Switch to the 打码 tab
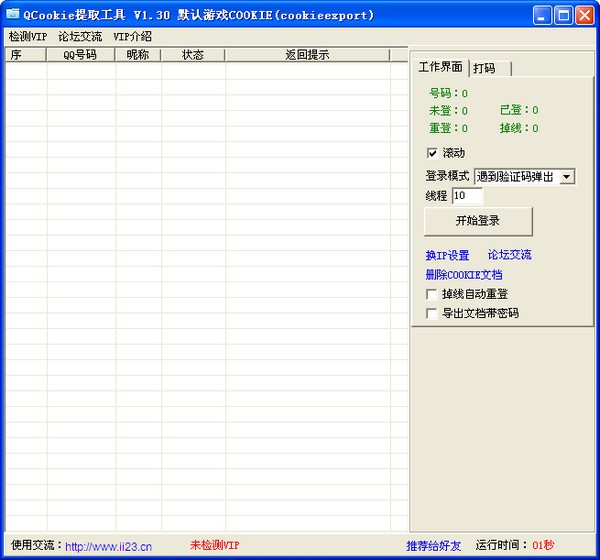The width and height of the screenshot is (600, 560). pyautogui.click(x=490, y=69)
